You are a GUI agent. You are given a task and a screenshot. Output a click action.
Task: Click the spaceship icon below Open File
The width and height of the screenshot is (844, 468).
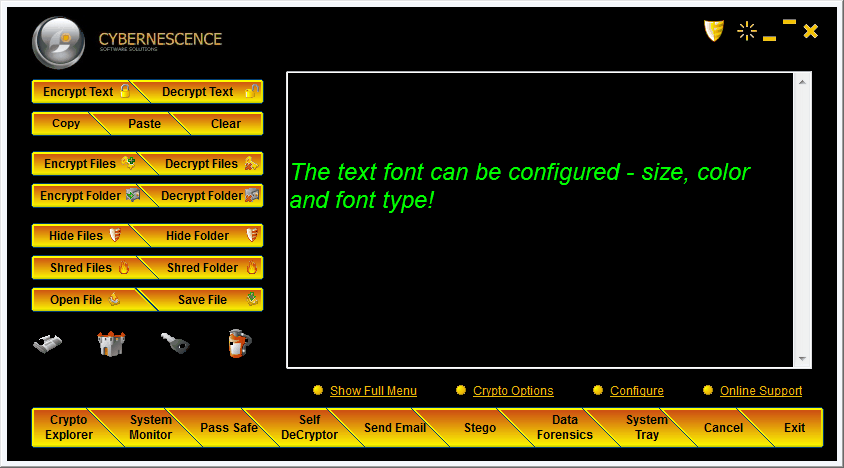(x=47, y=343)
